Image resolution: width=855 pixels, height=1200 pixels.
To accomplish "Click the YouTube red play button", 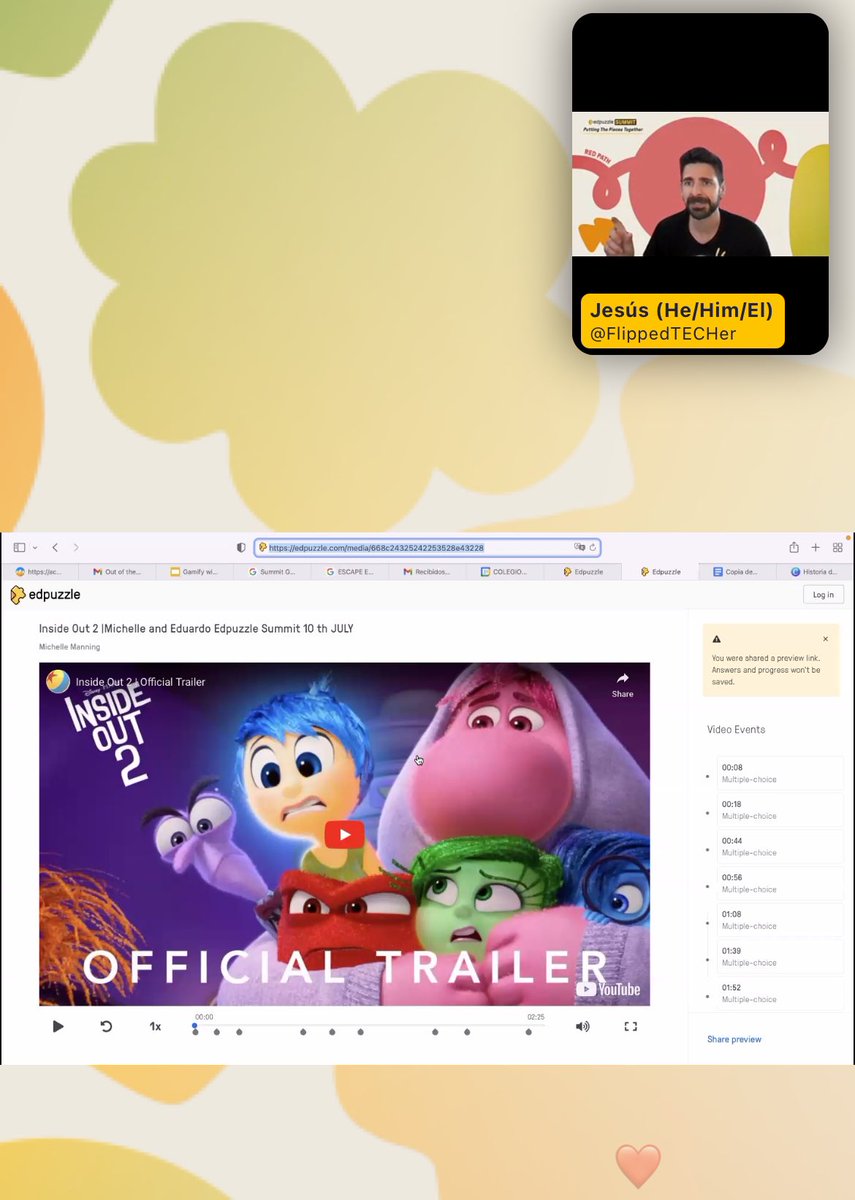I will [344, 835].
